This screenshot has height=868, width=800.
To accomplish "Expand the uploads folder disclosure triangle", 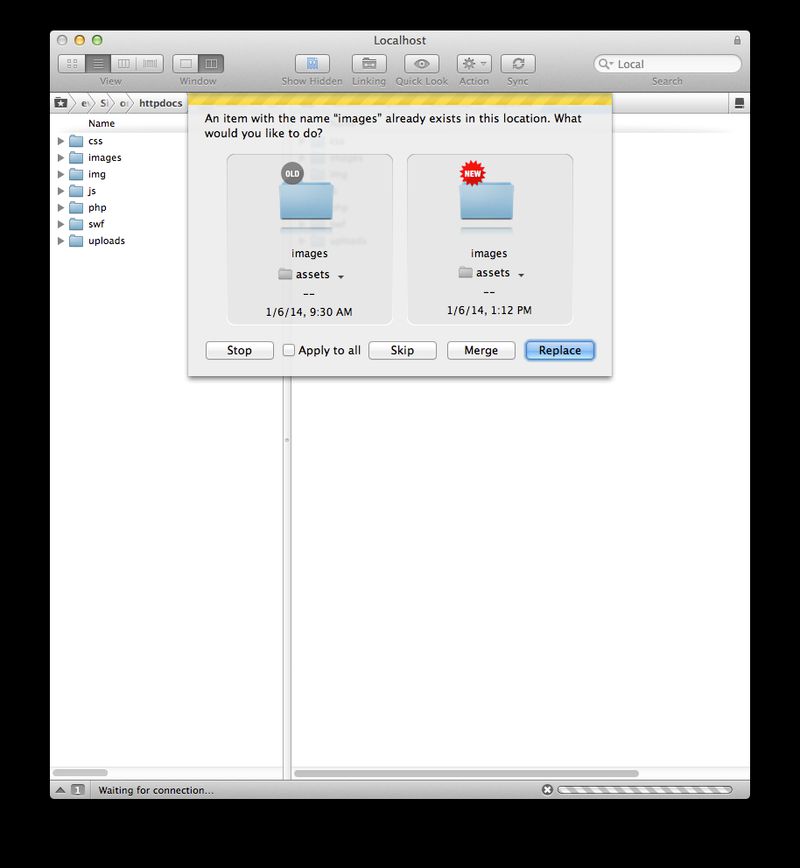I will click(x=61, y=241).
